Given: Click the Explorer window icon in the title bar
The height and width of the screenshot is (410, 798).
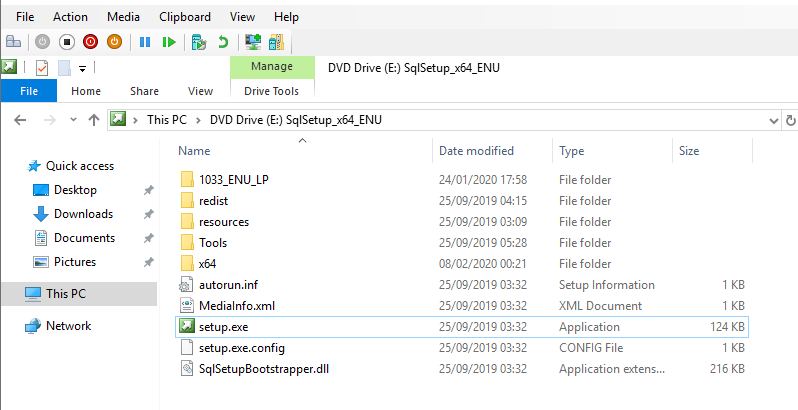Looking at the screenshot, I should (x=9, y=67).
